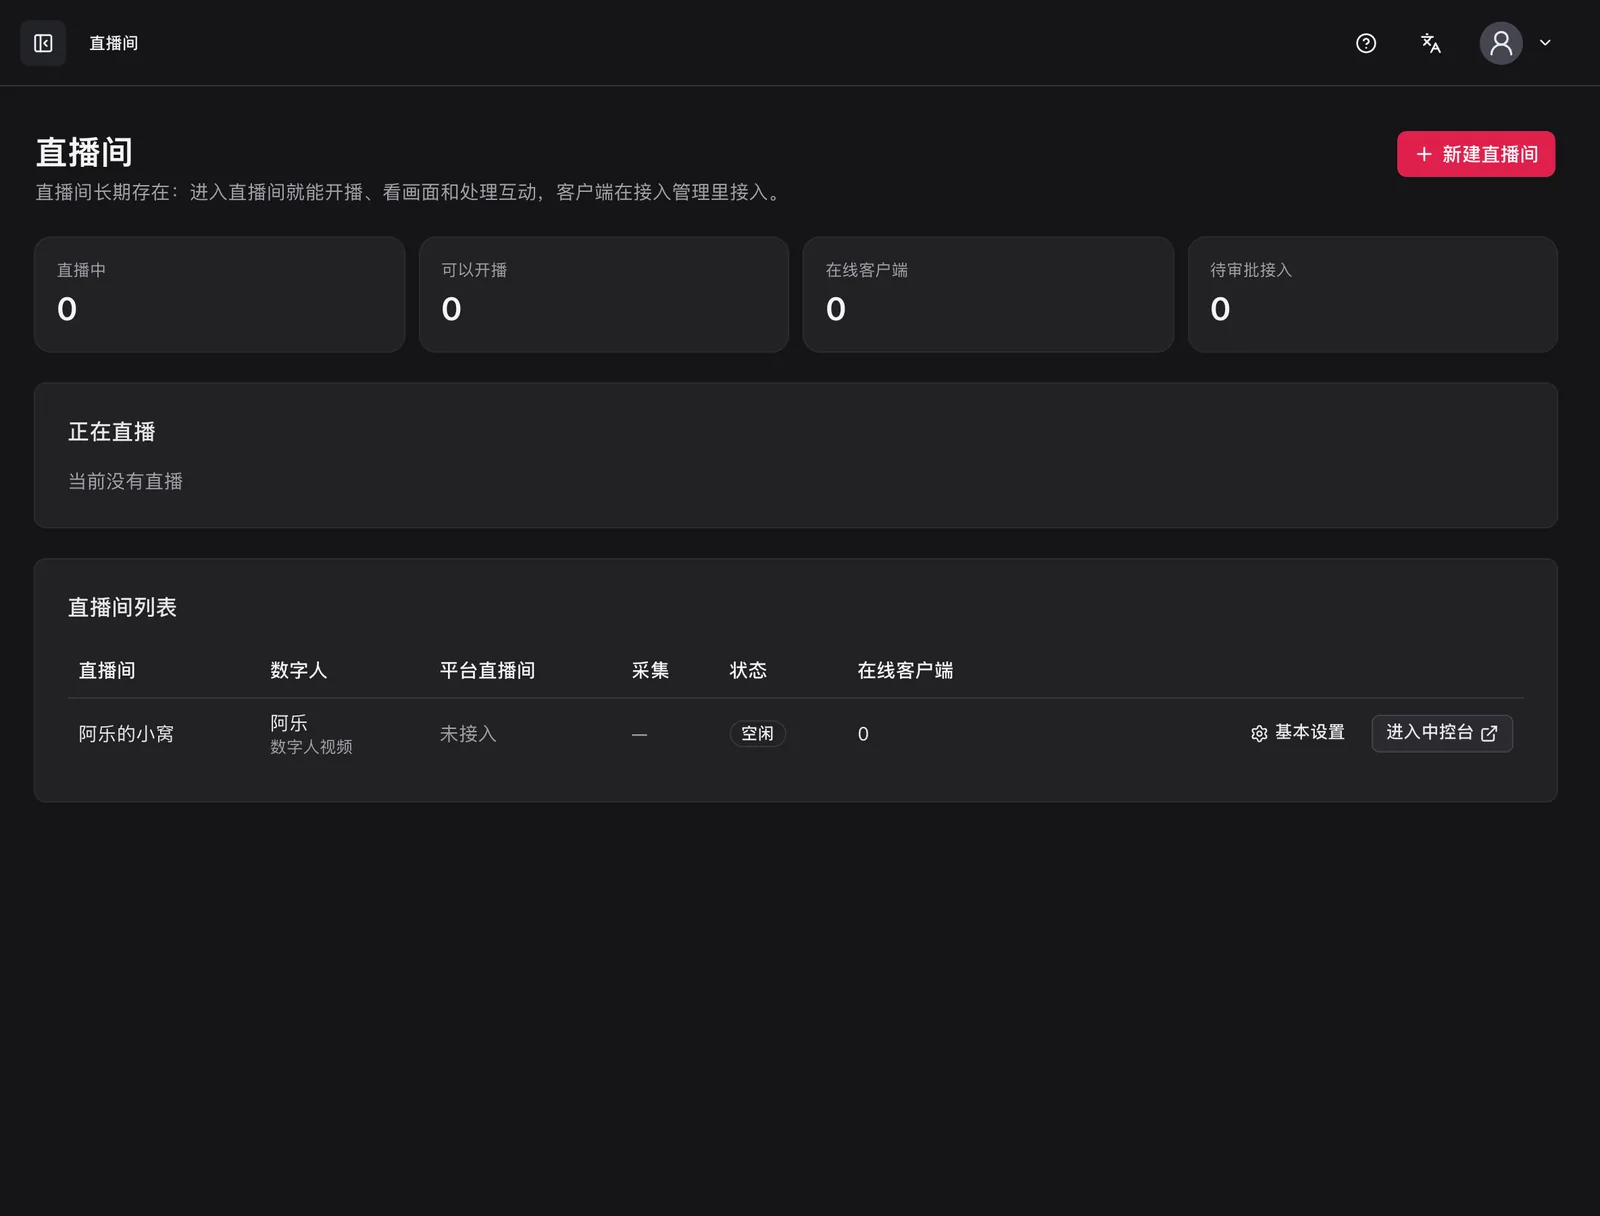1600x1216 pixels.
Task: Click the 平台直播间 column header
Action: pos(488,670)
